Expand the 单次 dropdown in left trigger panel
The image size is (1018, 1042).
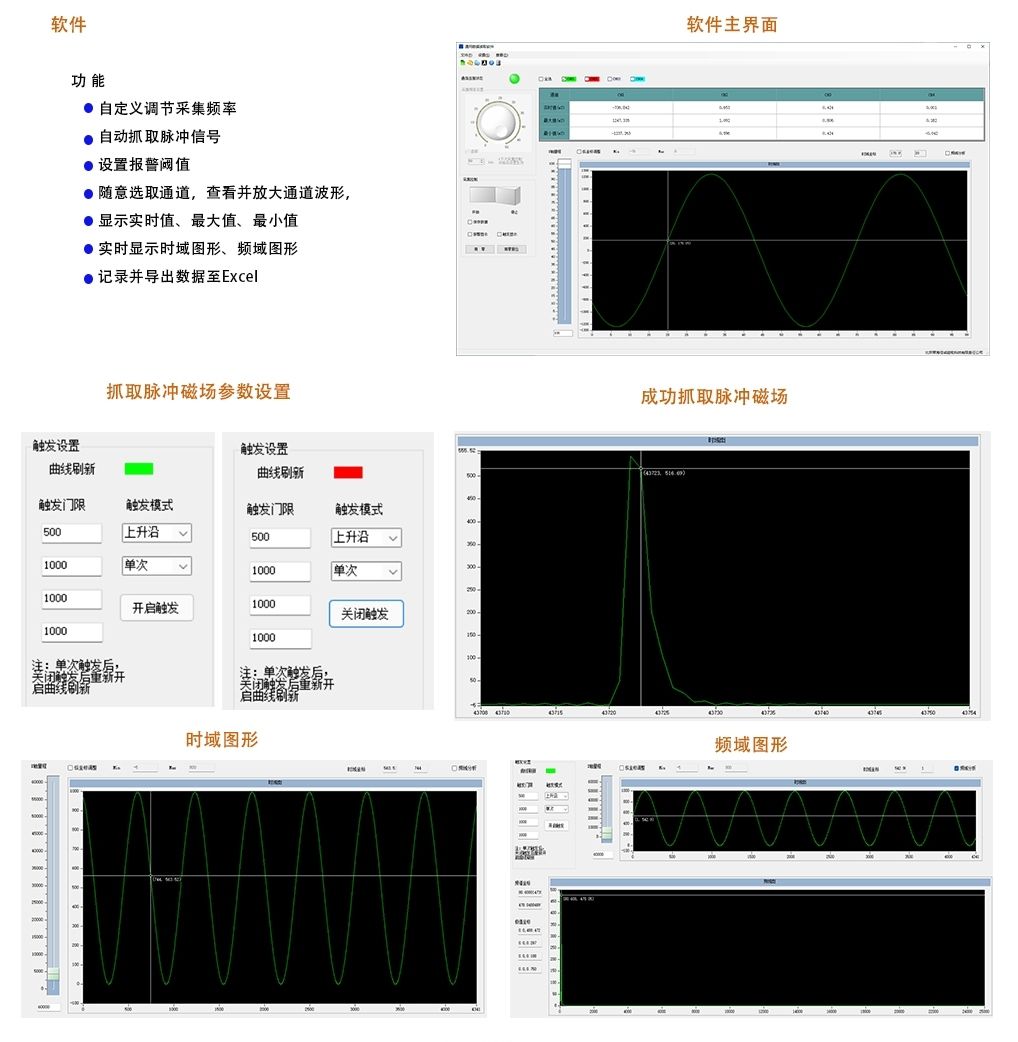click(x=156, y=565)
